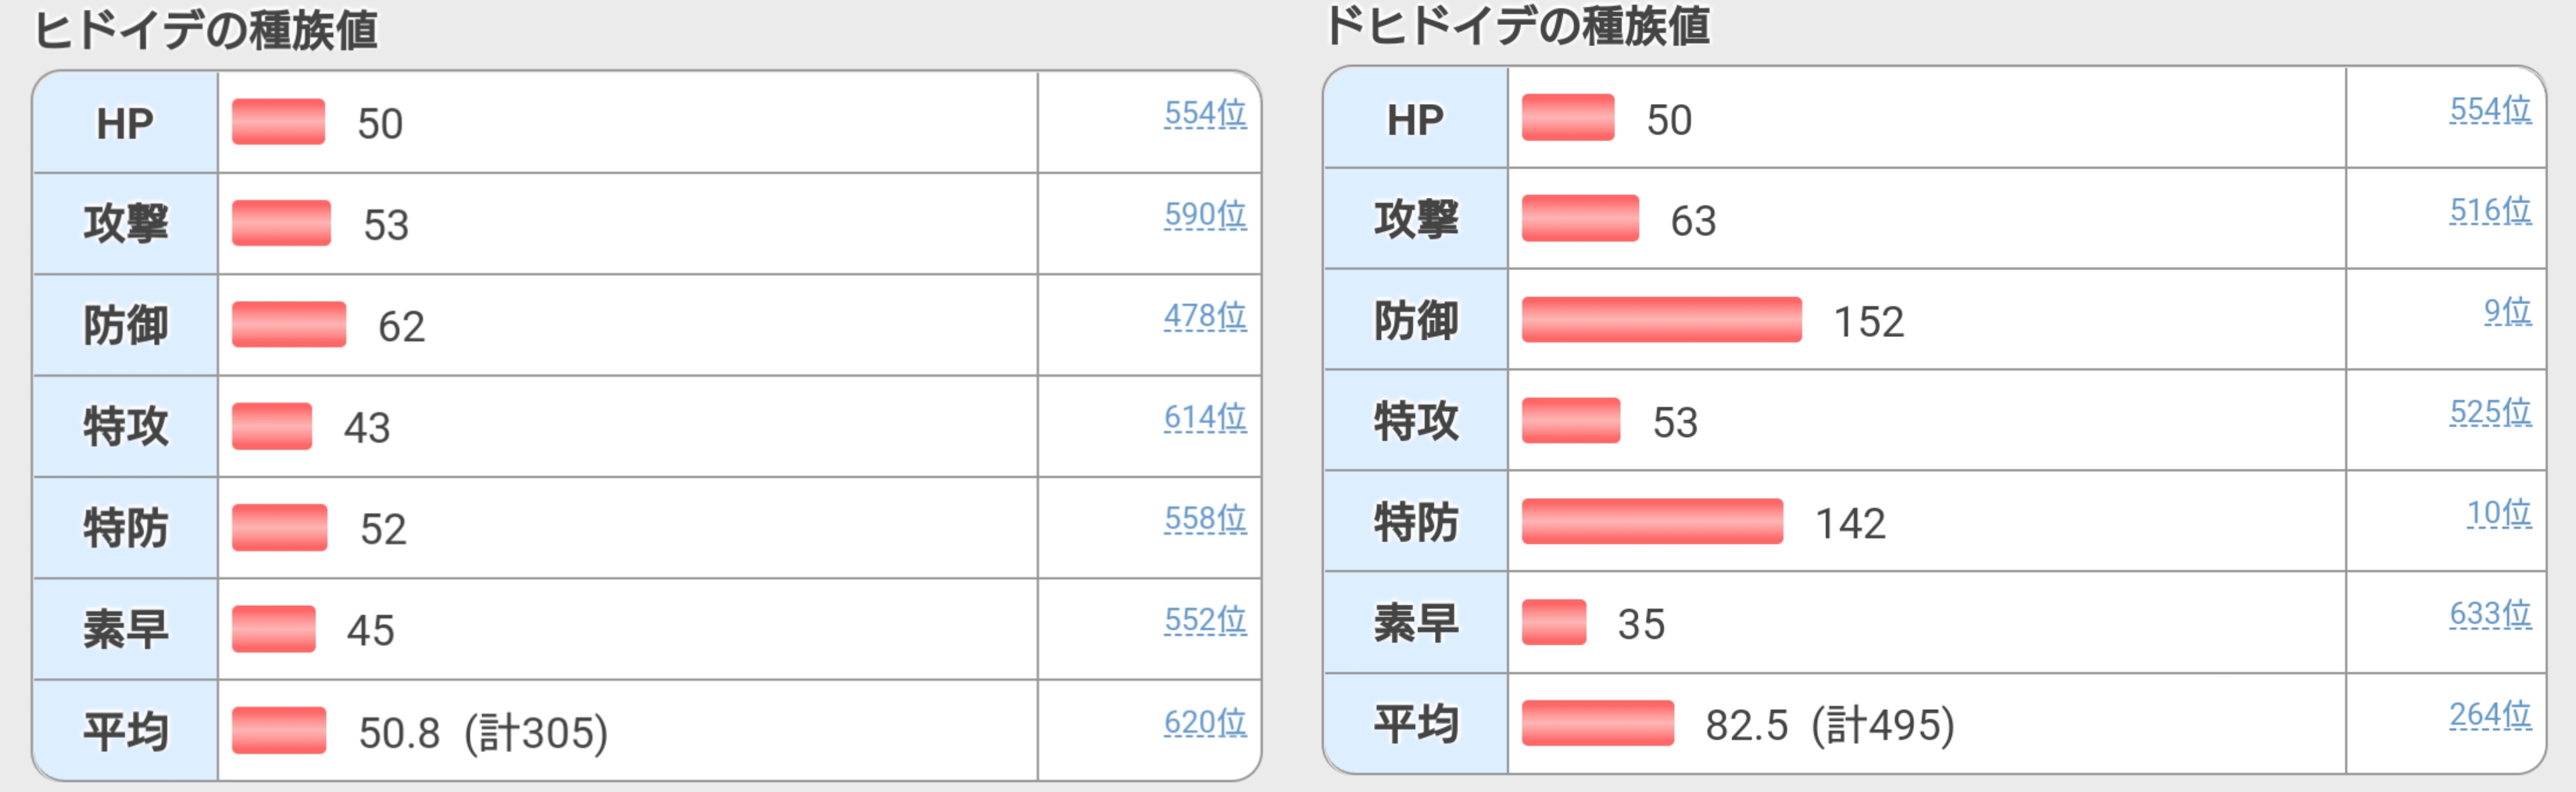Select the 558位 special defense rank link
Viewport: 2576px width, 792px height.
coord(1205,519)
